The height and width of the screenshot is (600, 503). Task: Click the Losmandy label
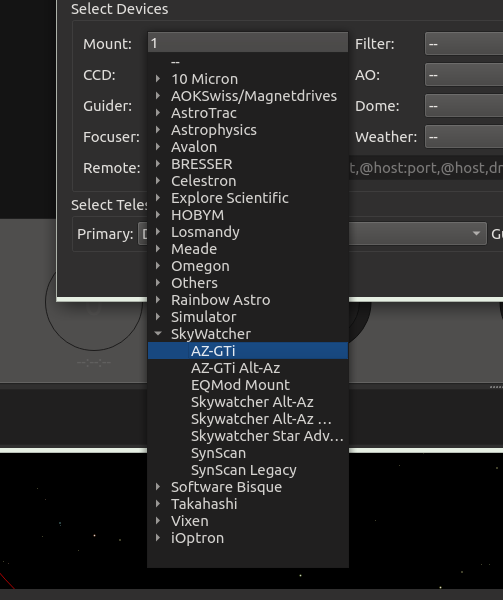205,232
